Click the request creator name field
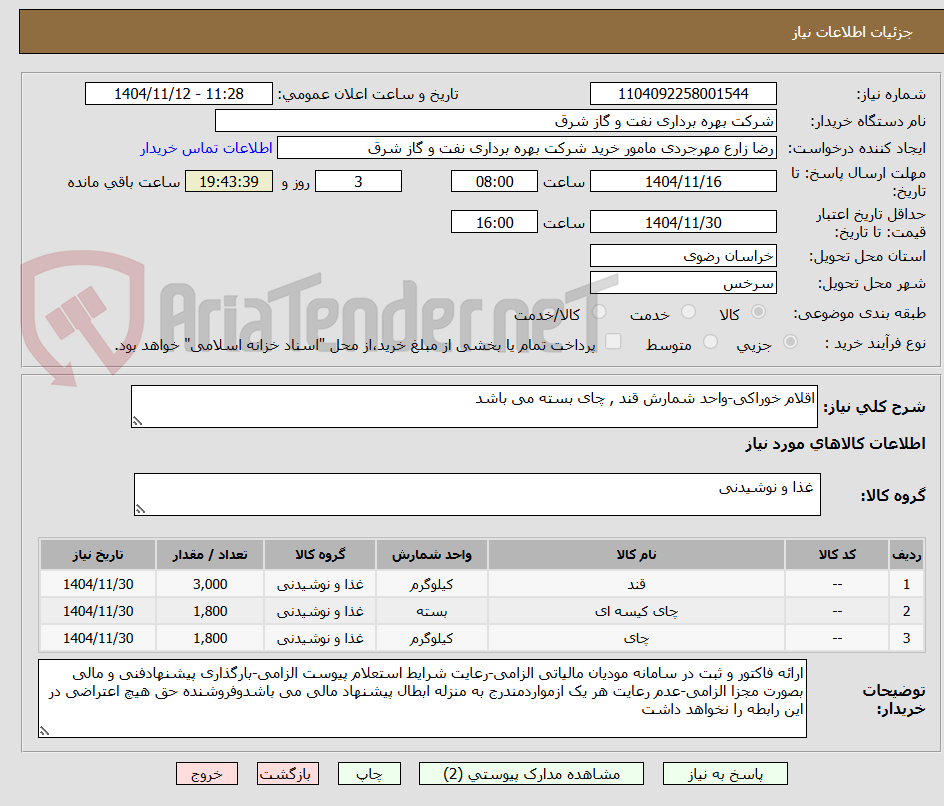The height and width of the screenshot is (806, 944). pyautogui.click(x=527, y=148)
